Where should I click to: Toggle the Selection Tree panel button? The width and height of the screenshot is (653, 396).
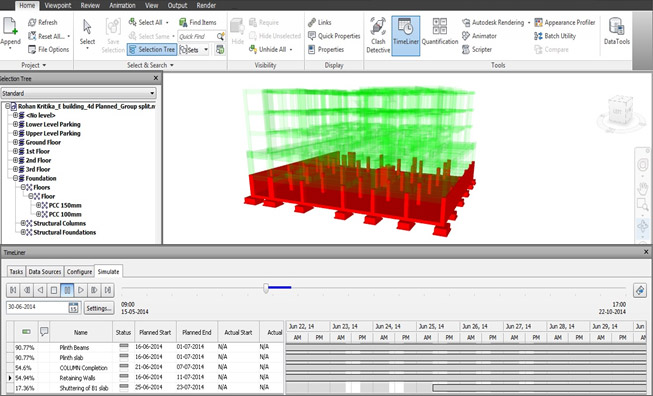tap(152, 50)
